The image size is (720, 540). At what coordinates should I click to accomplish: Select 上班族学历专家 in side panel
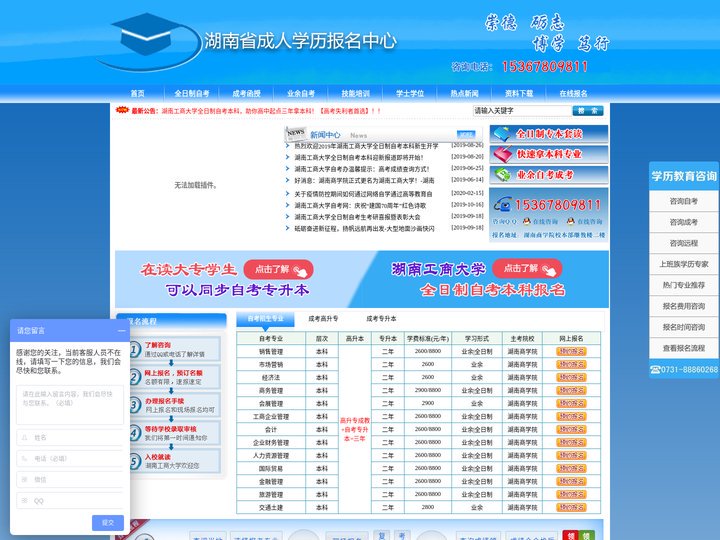coord(684,264)
